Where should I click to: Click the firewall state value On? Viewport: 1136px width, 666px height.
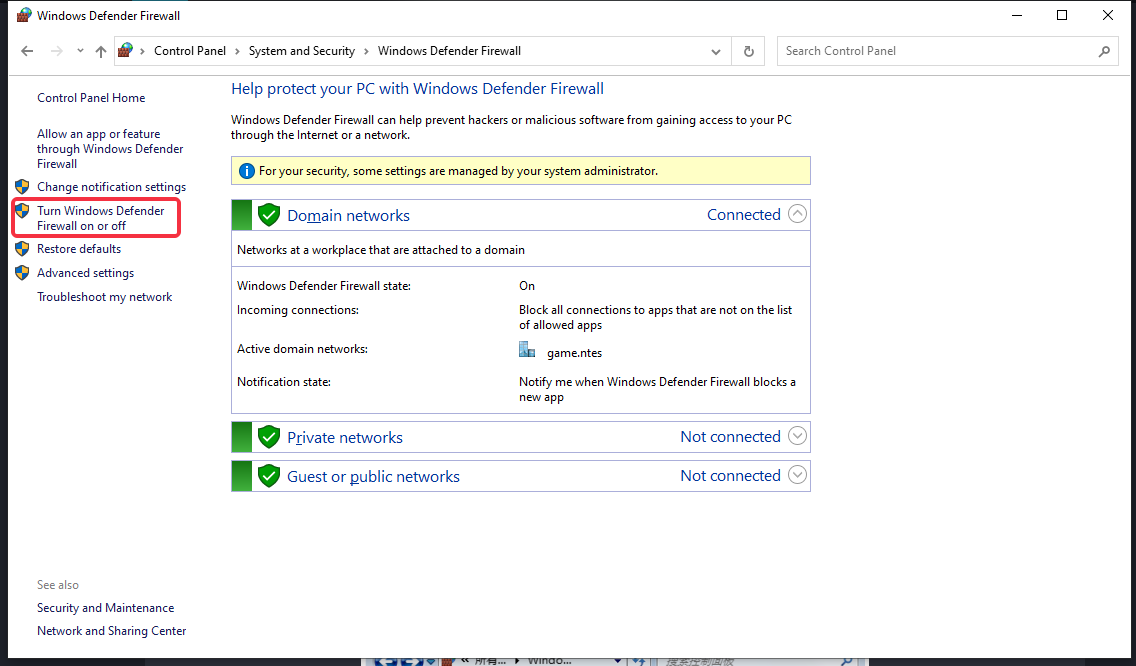tap(527, 286)
